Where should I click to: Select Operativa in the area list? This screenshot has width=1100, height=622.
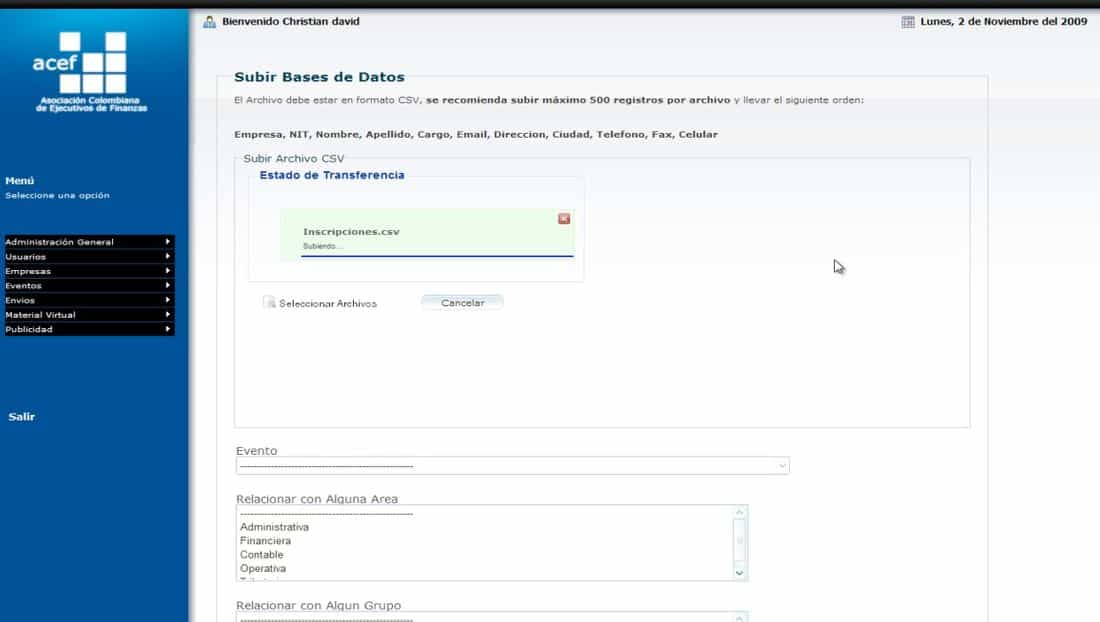262,569
